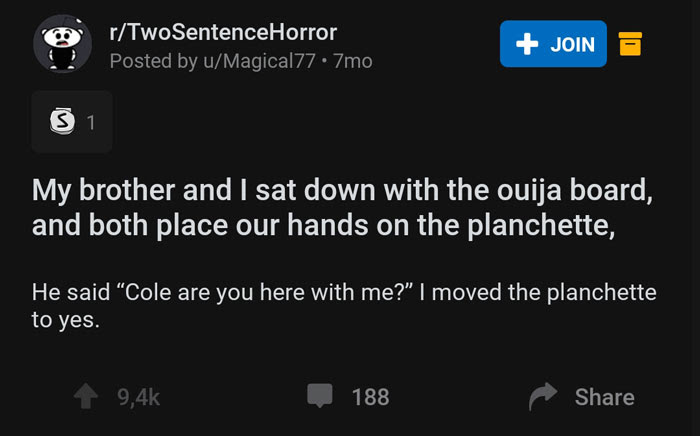700x436 pixels.
Task: Join the subreddit with the JOIN button
Action: (553, 44)
